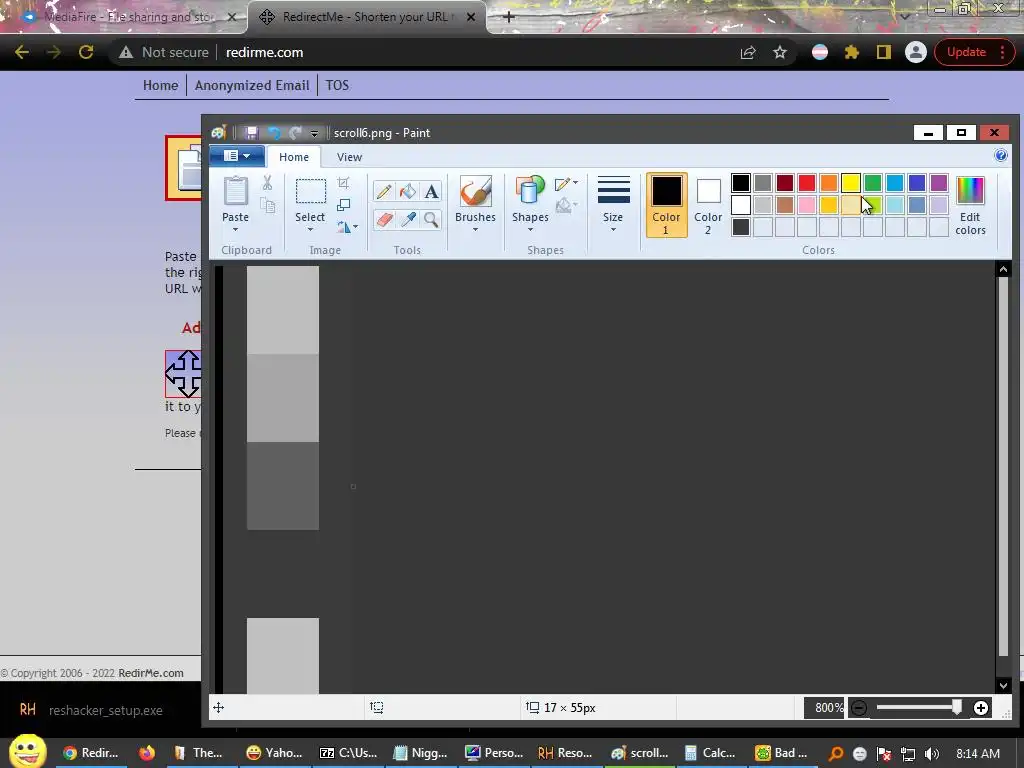Click the Paint zoom slider handle

(x=957, y=707)
